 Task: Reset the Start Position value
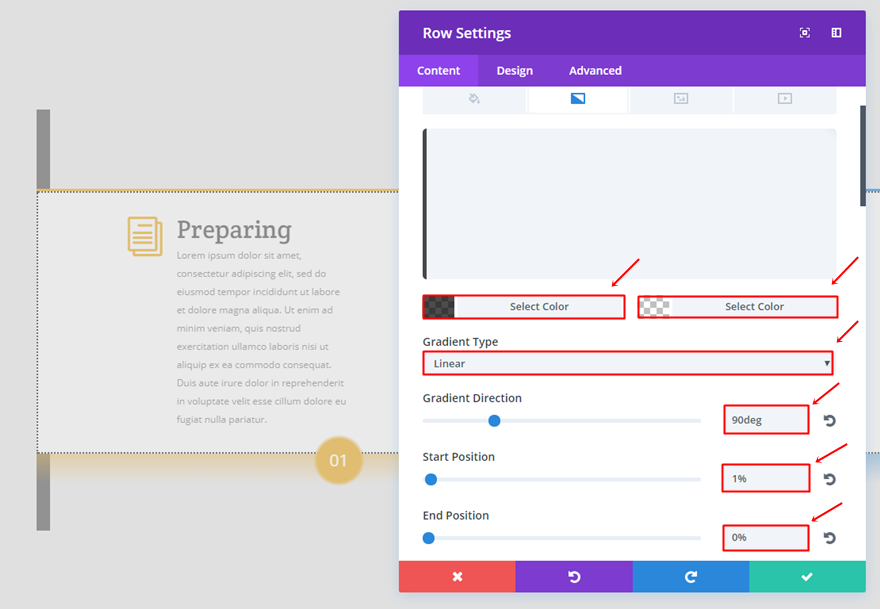point(829,479)
